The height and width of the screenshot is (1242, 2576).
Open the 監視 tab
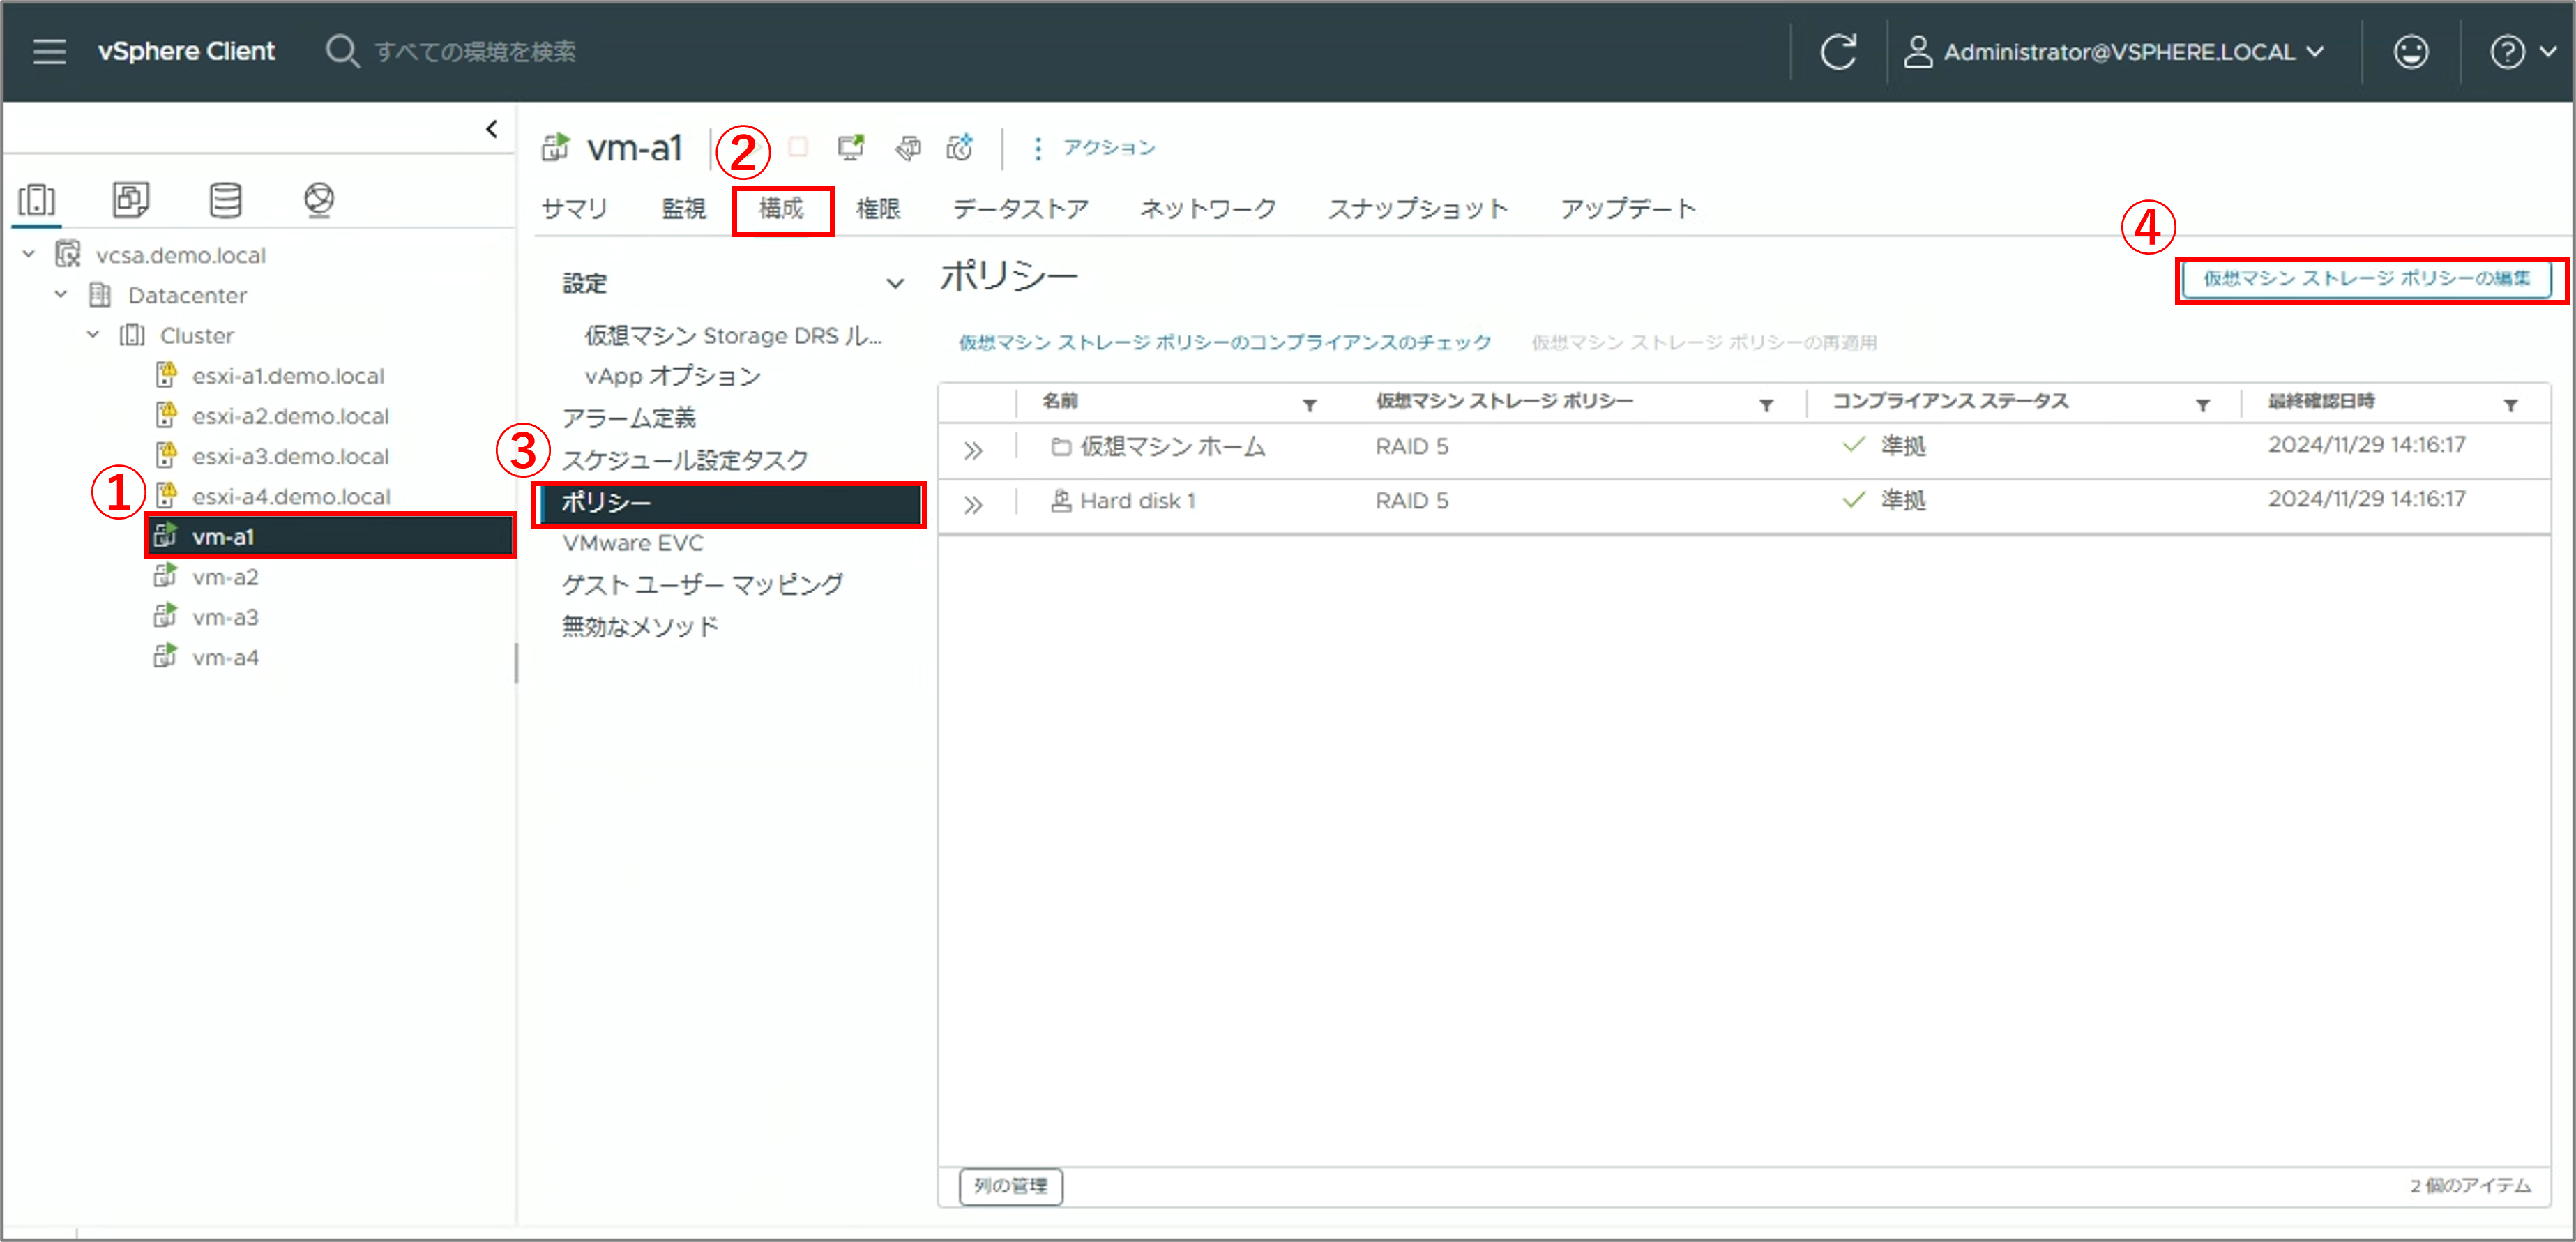pyautogui.click(x=684, y=208)
